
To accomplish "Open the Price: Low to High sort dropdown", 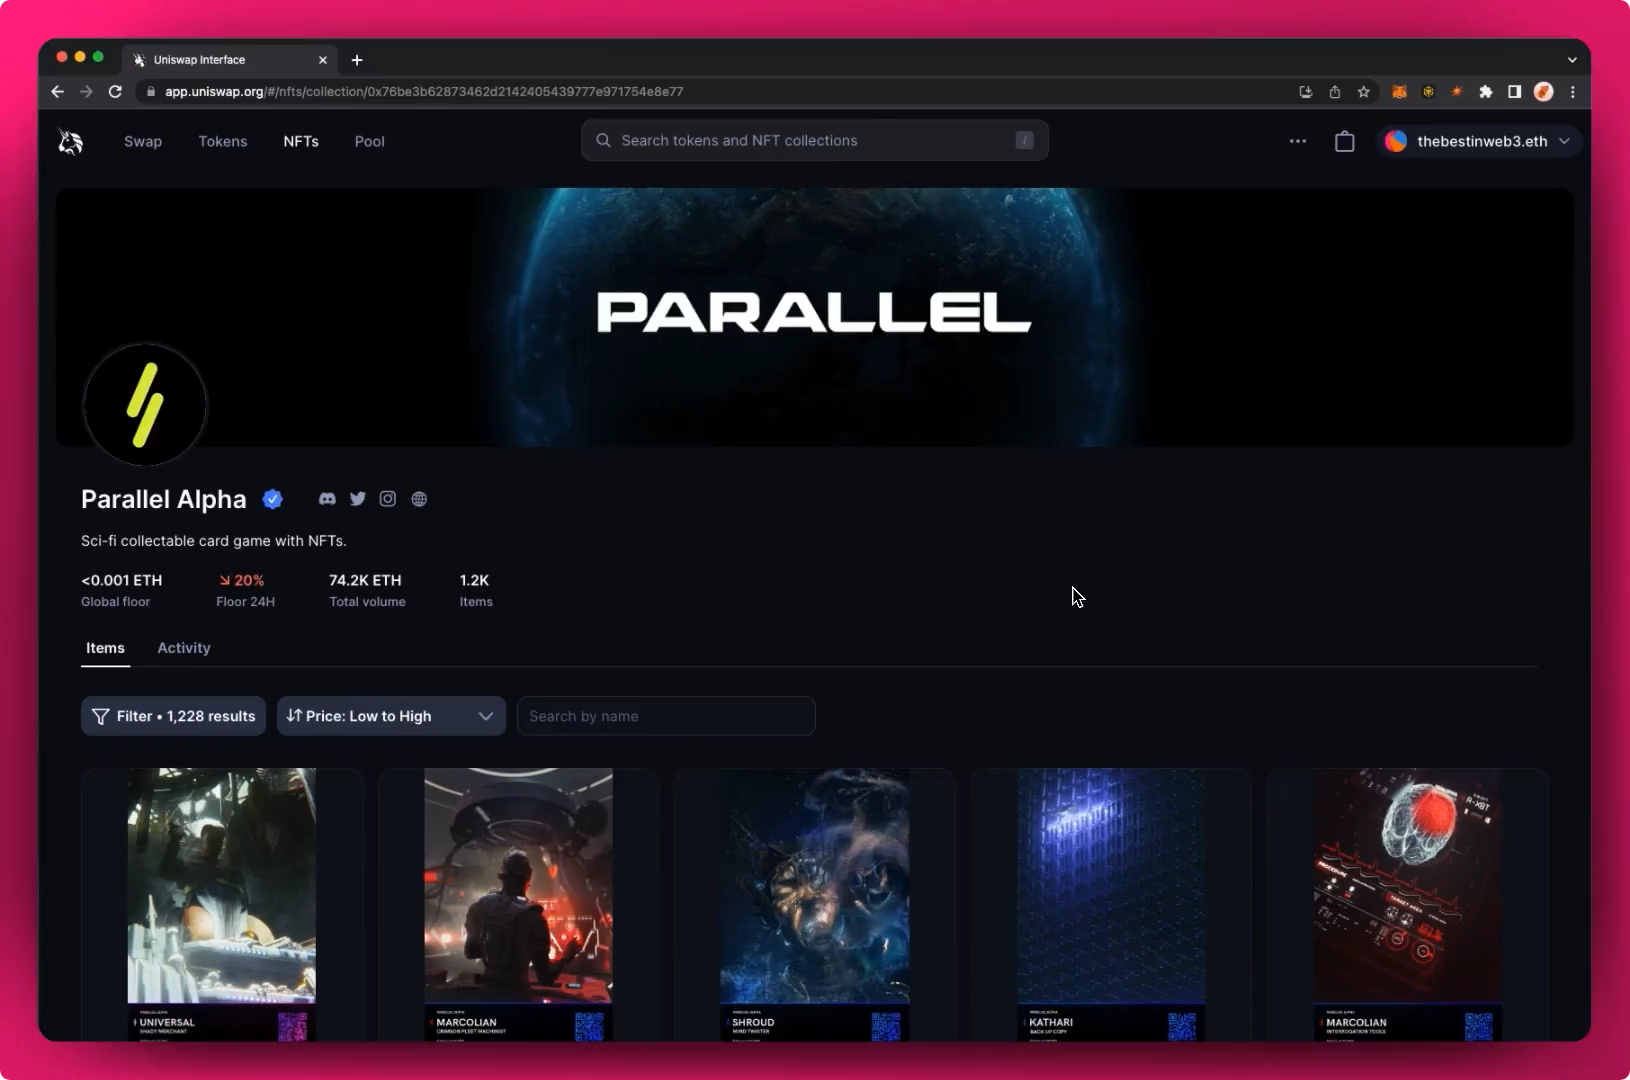I will [391, 716].
